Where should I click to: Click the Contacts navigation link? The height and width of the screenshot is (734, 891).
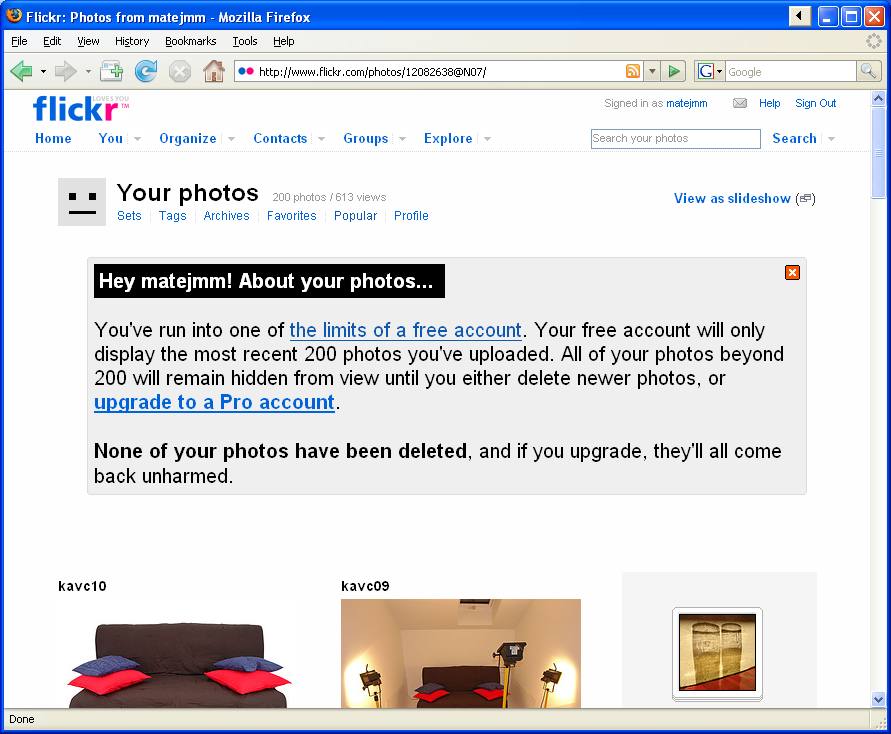[x=280, y=139]
